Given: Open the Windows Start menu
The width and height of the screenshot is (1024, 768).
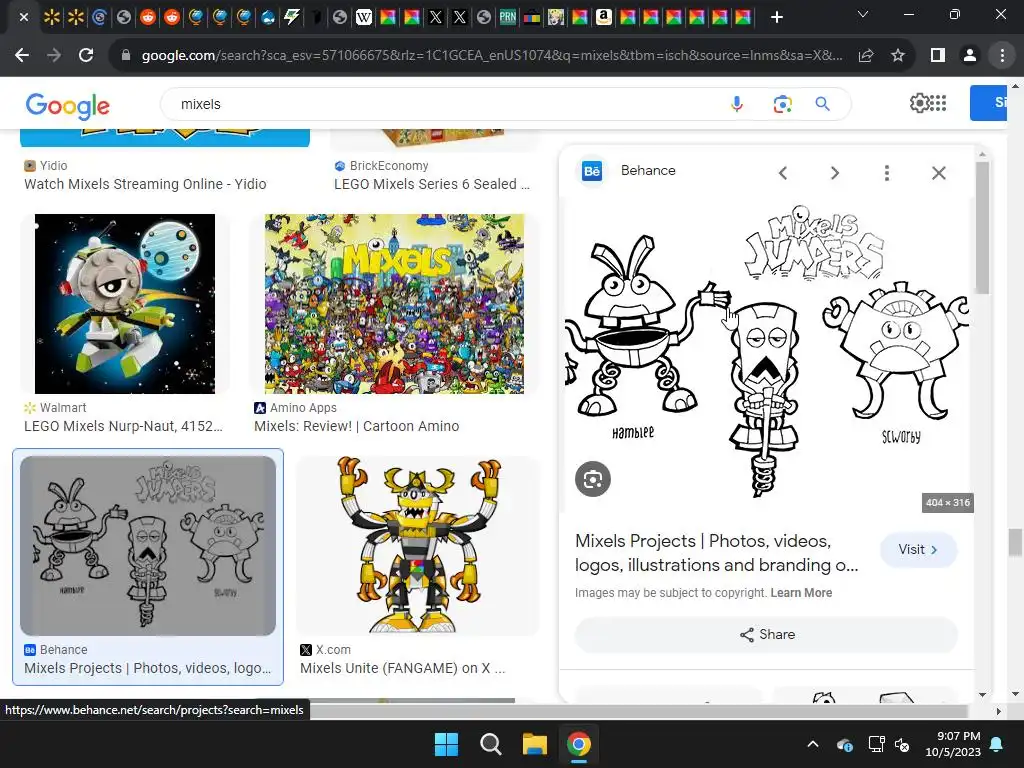Looking at the screenshot, I should [447, 744].
